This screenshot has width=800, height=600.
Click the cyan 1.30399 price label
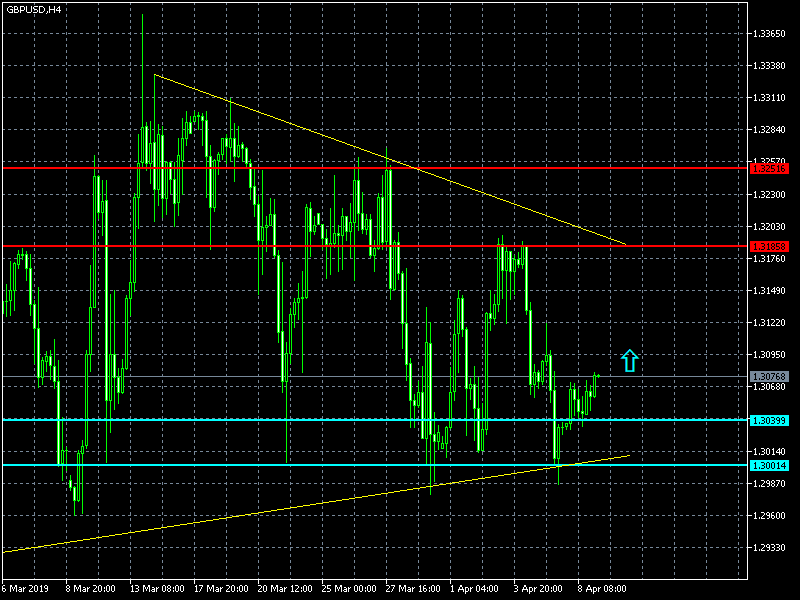tap(769, 420)
